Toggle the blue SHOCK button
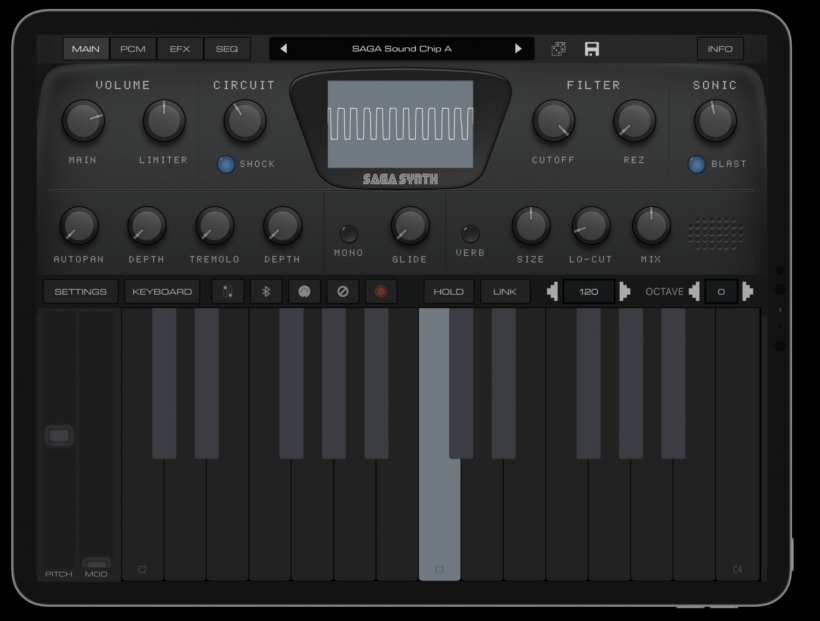 click(x=227, y=164)
